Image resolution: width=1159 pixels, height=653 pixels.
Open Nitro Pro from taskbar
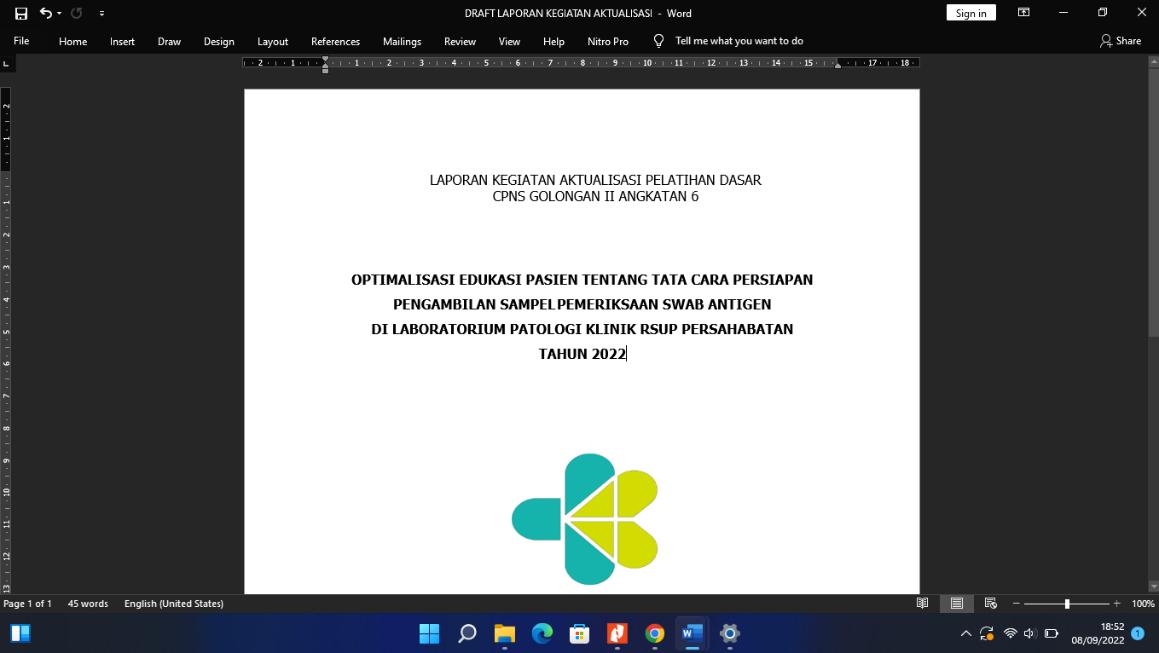pyautogui.click(x=617, y=634)
